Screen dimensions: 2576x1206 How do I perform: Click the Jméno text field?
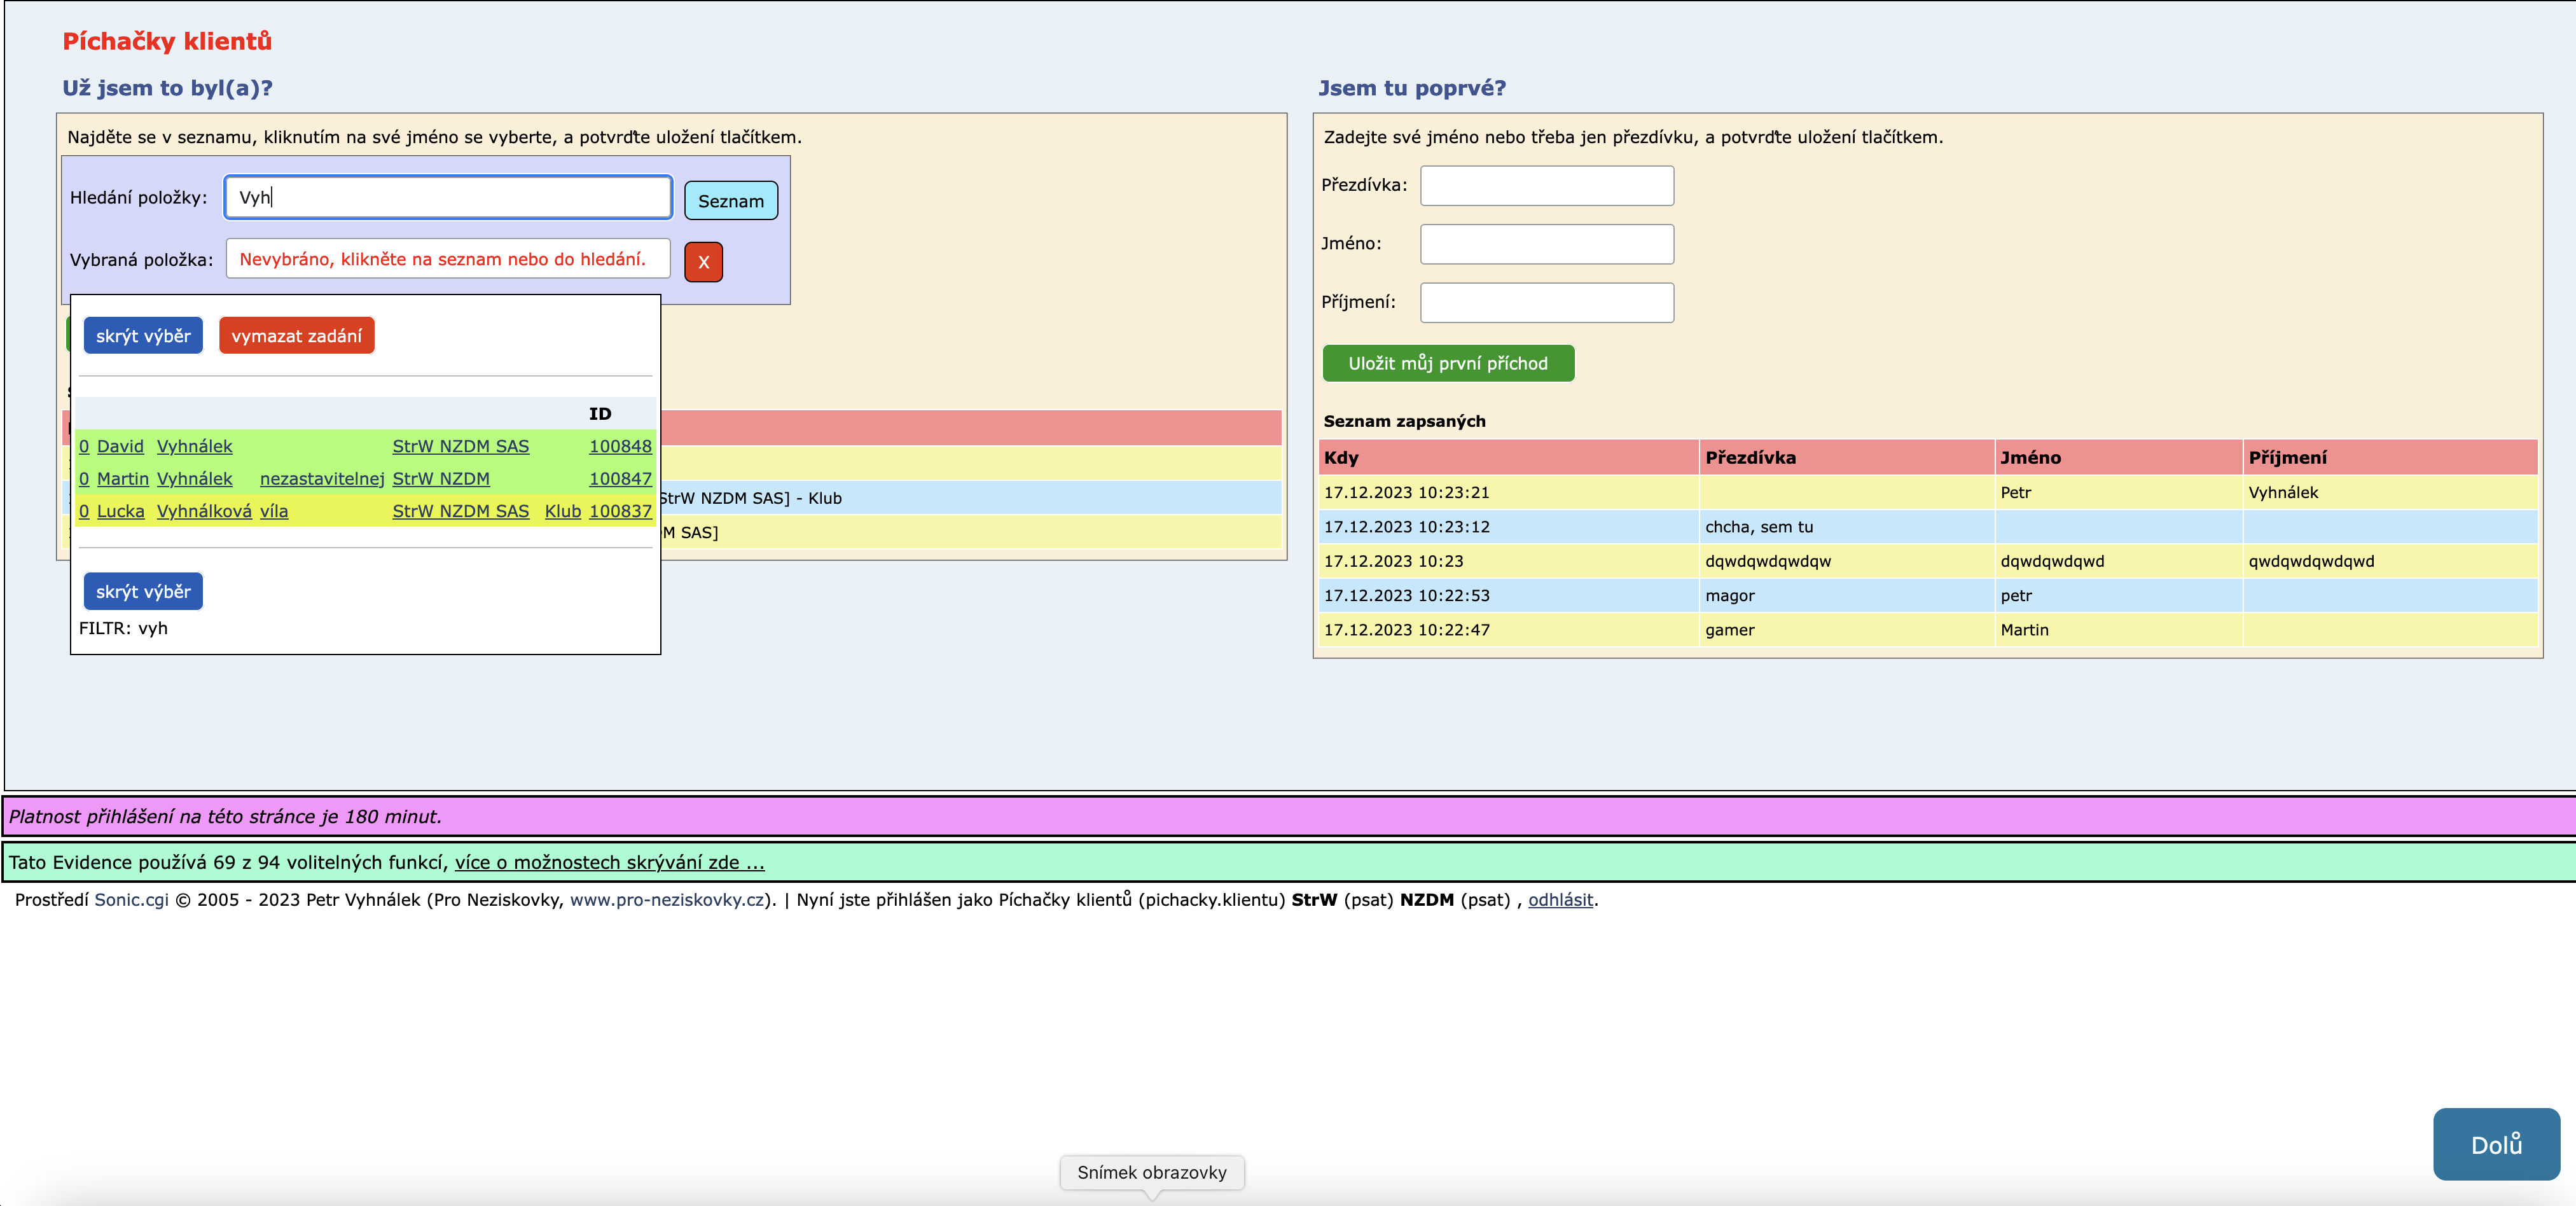click(x=1546, y=244)
